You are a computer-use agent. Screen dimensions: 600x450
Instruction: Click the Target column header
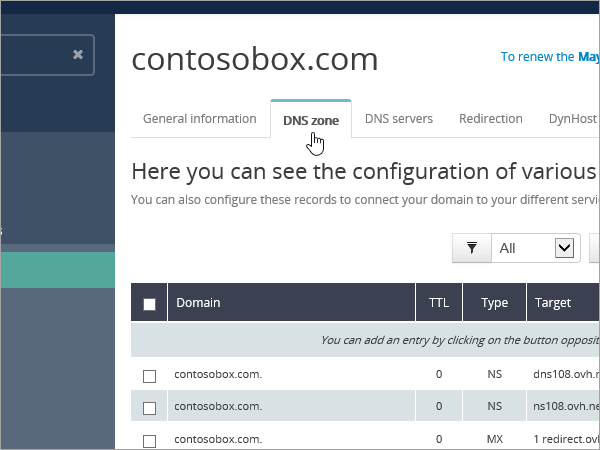[553, 302]
